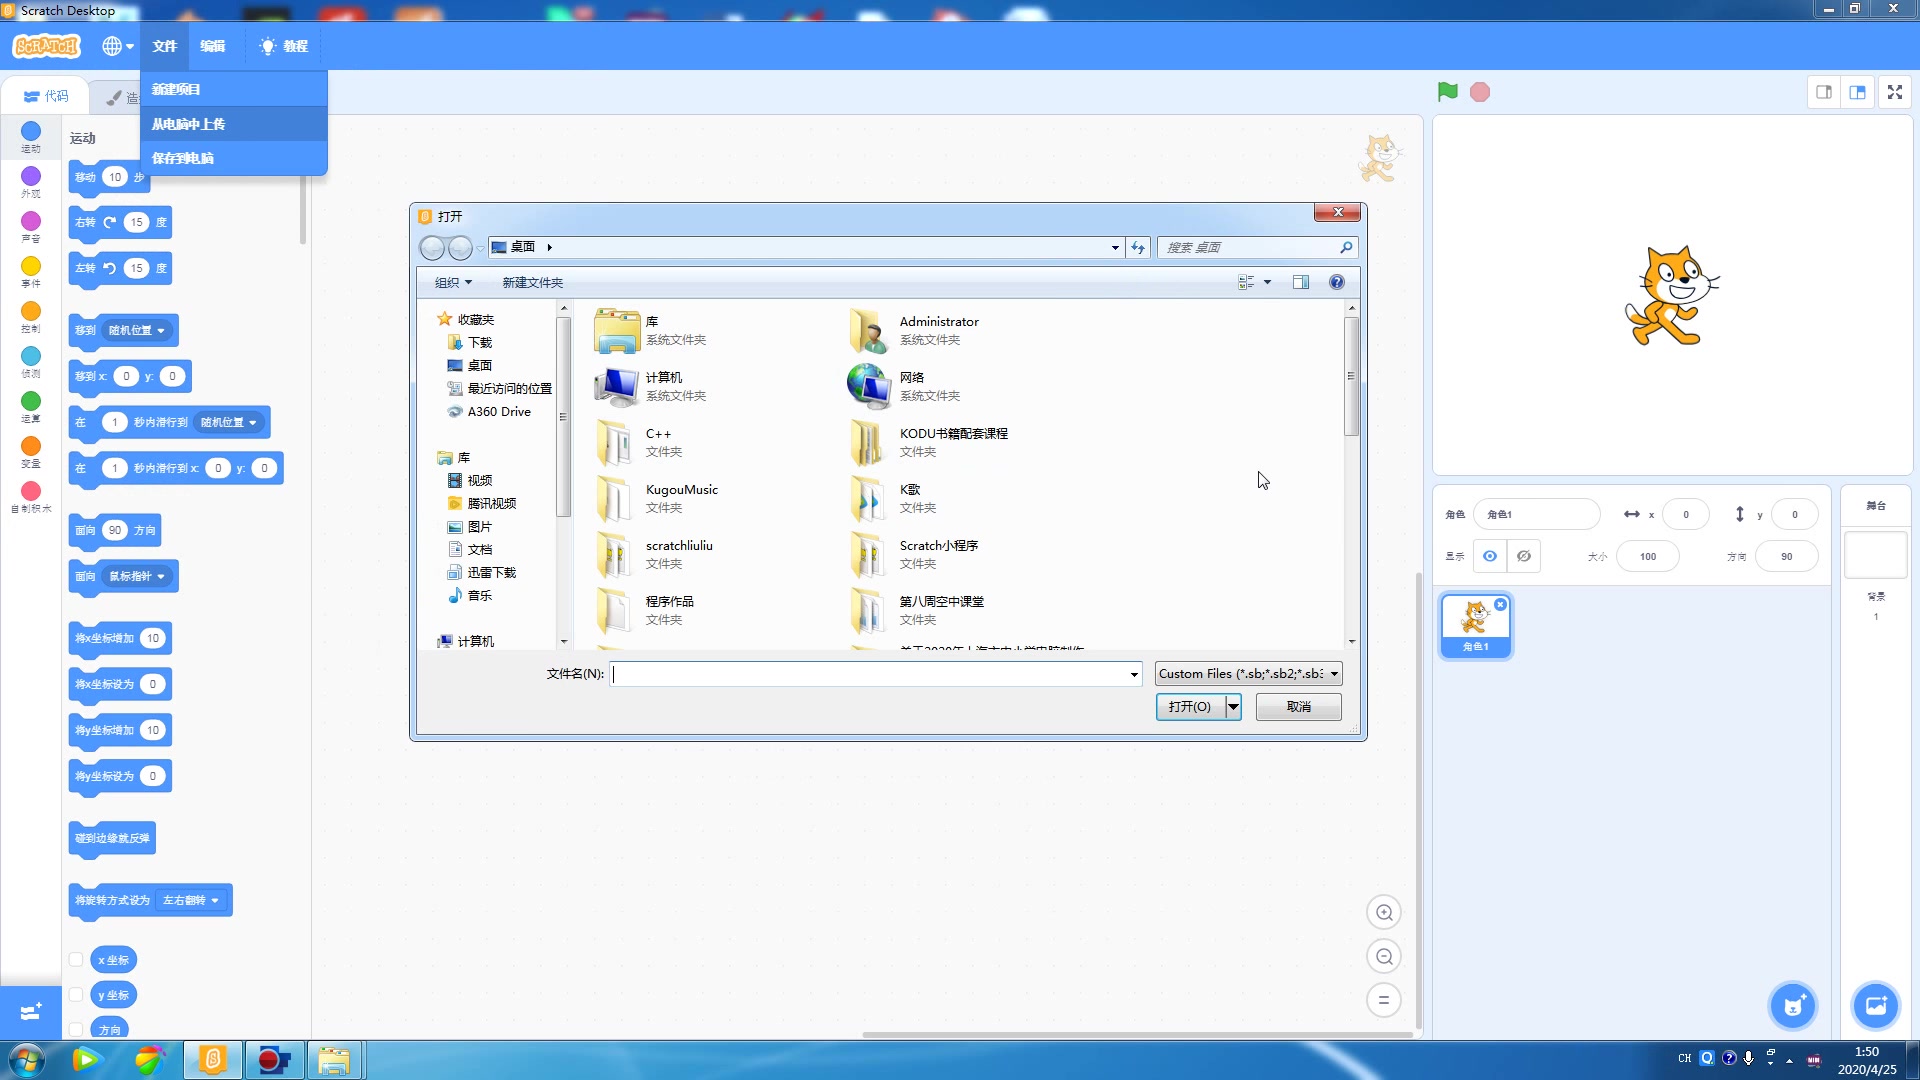
Task: Select the 角色1 sprite thumbnail
Action: point(1476,626)
